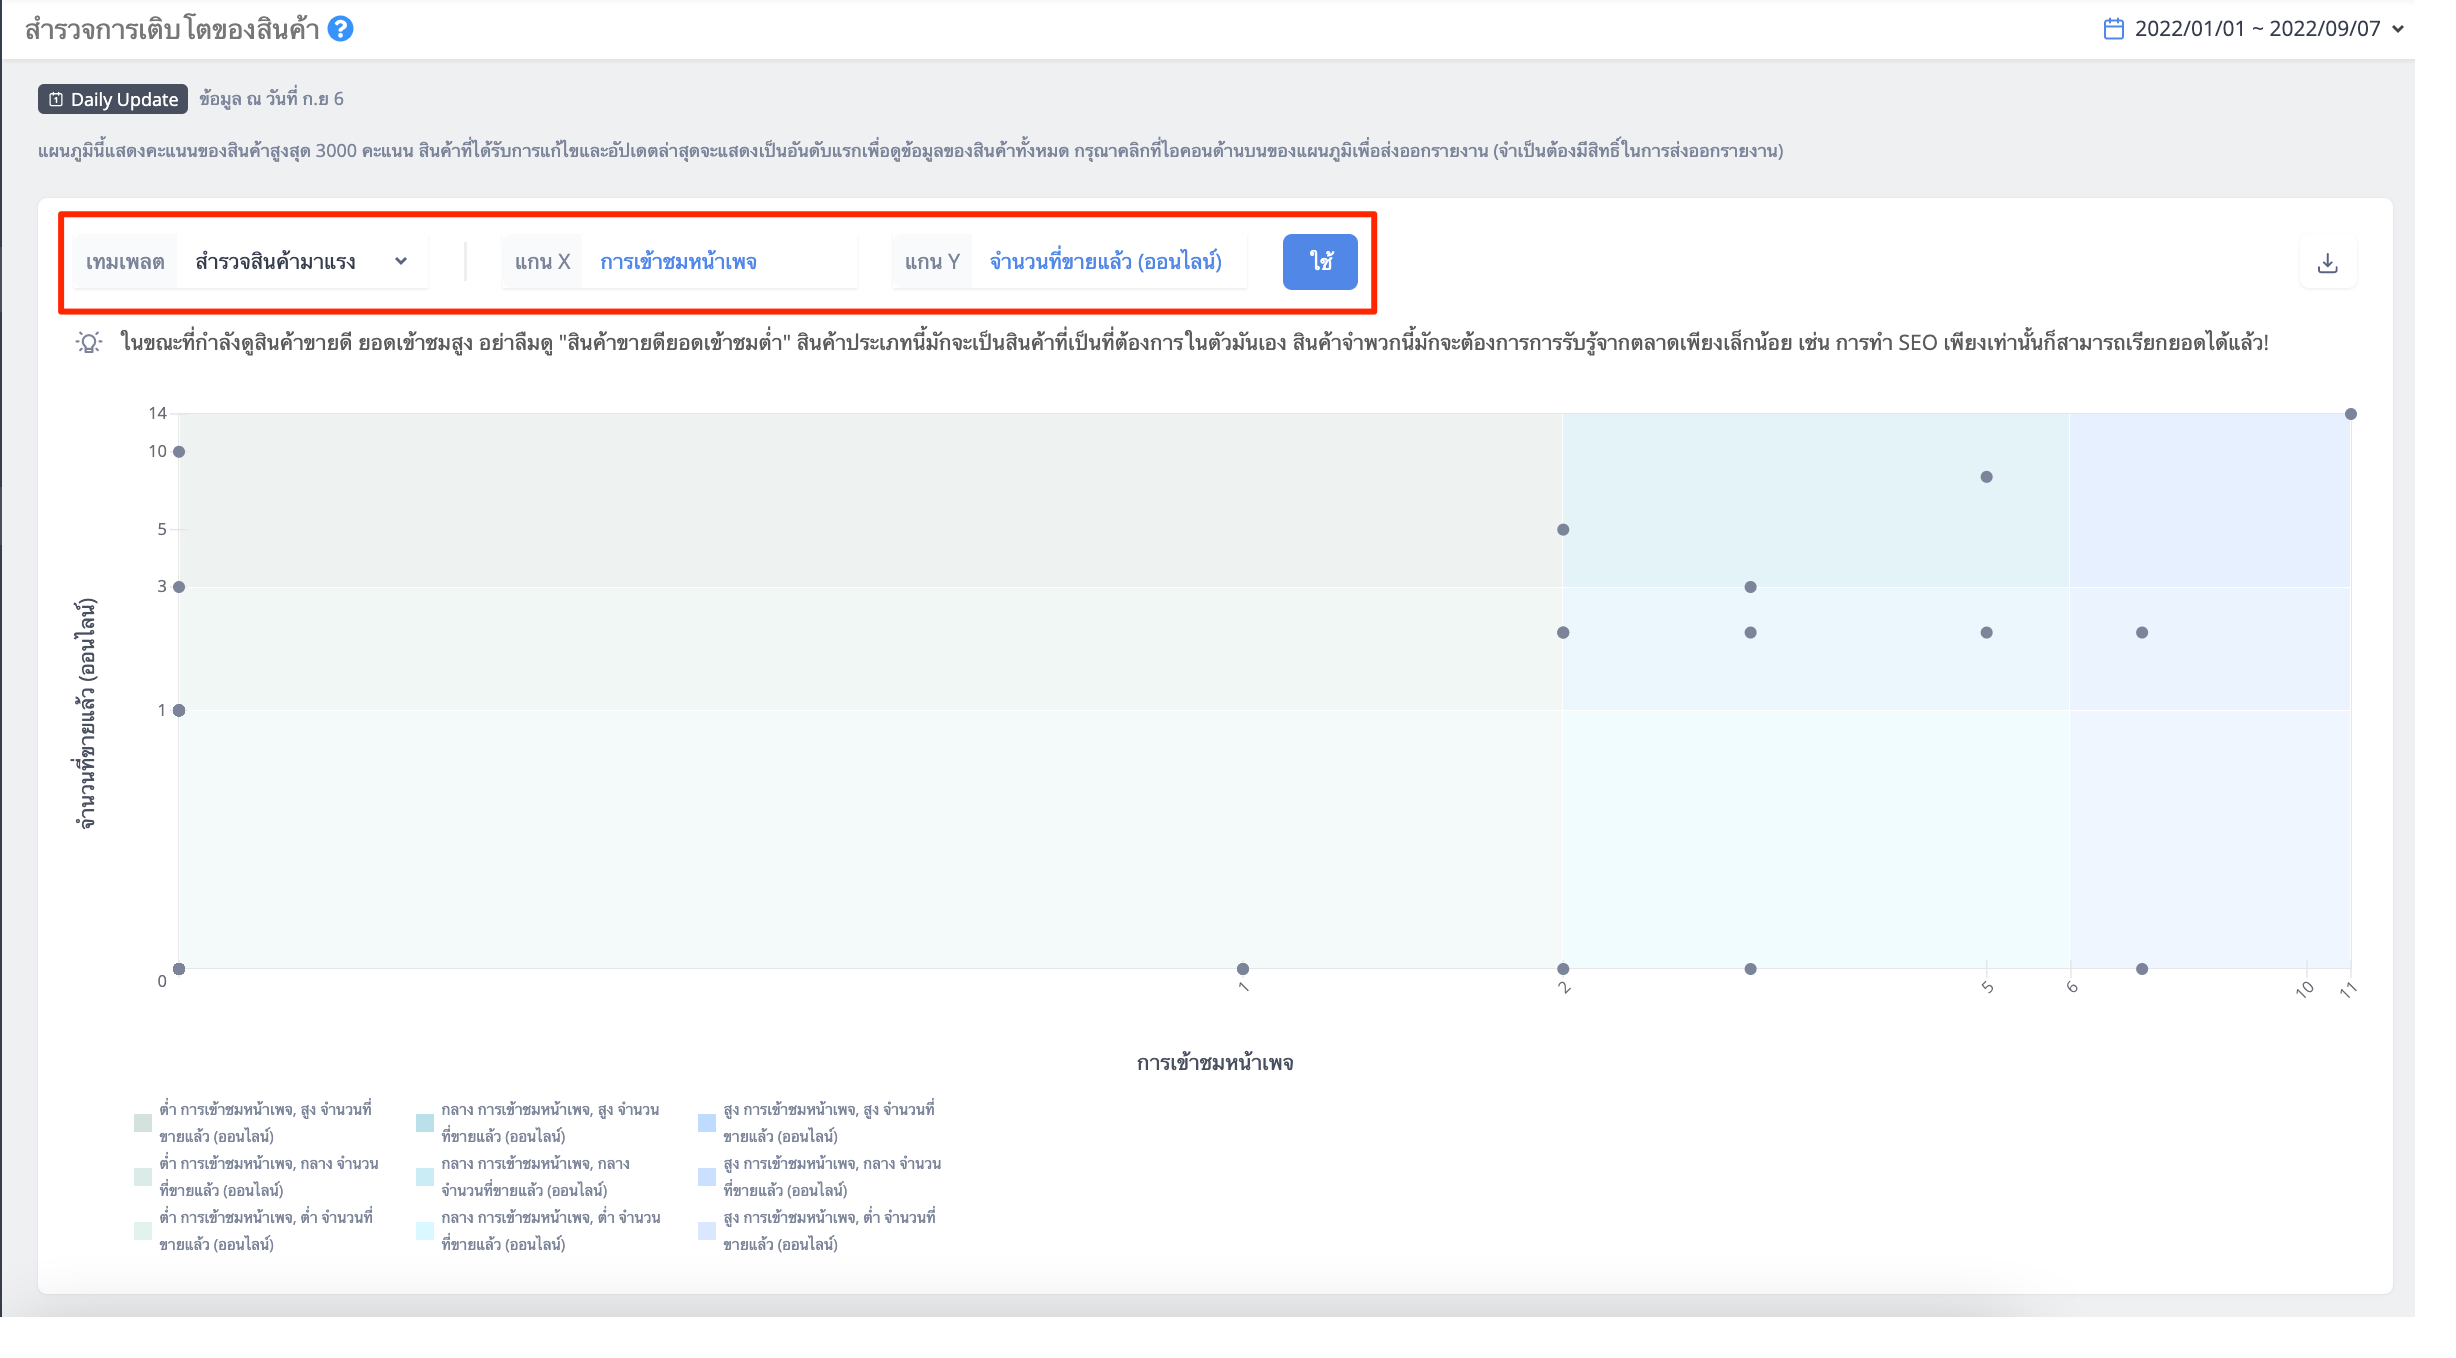Click the data point at x-axis value 1
The image size is (2456, 1358).
point(1243,969)
